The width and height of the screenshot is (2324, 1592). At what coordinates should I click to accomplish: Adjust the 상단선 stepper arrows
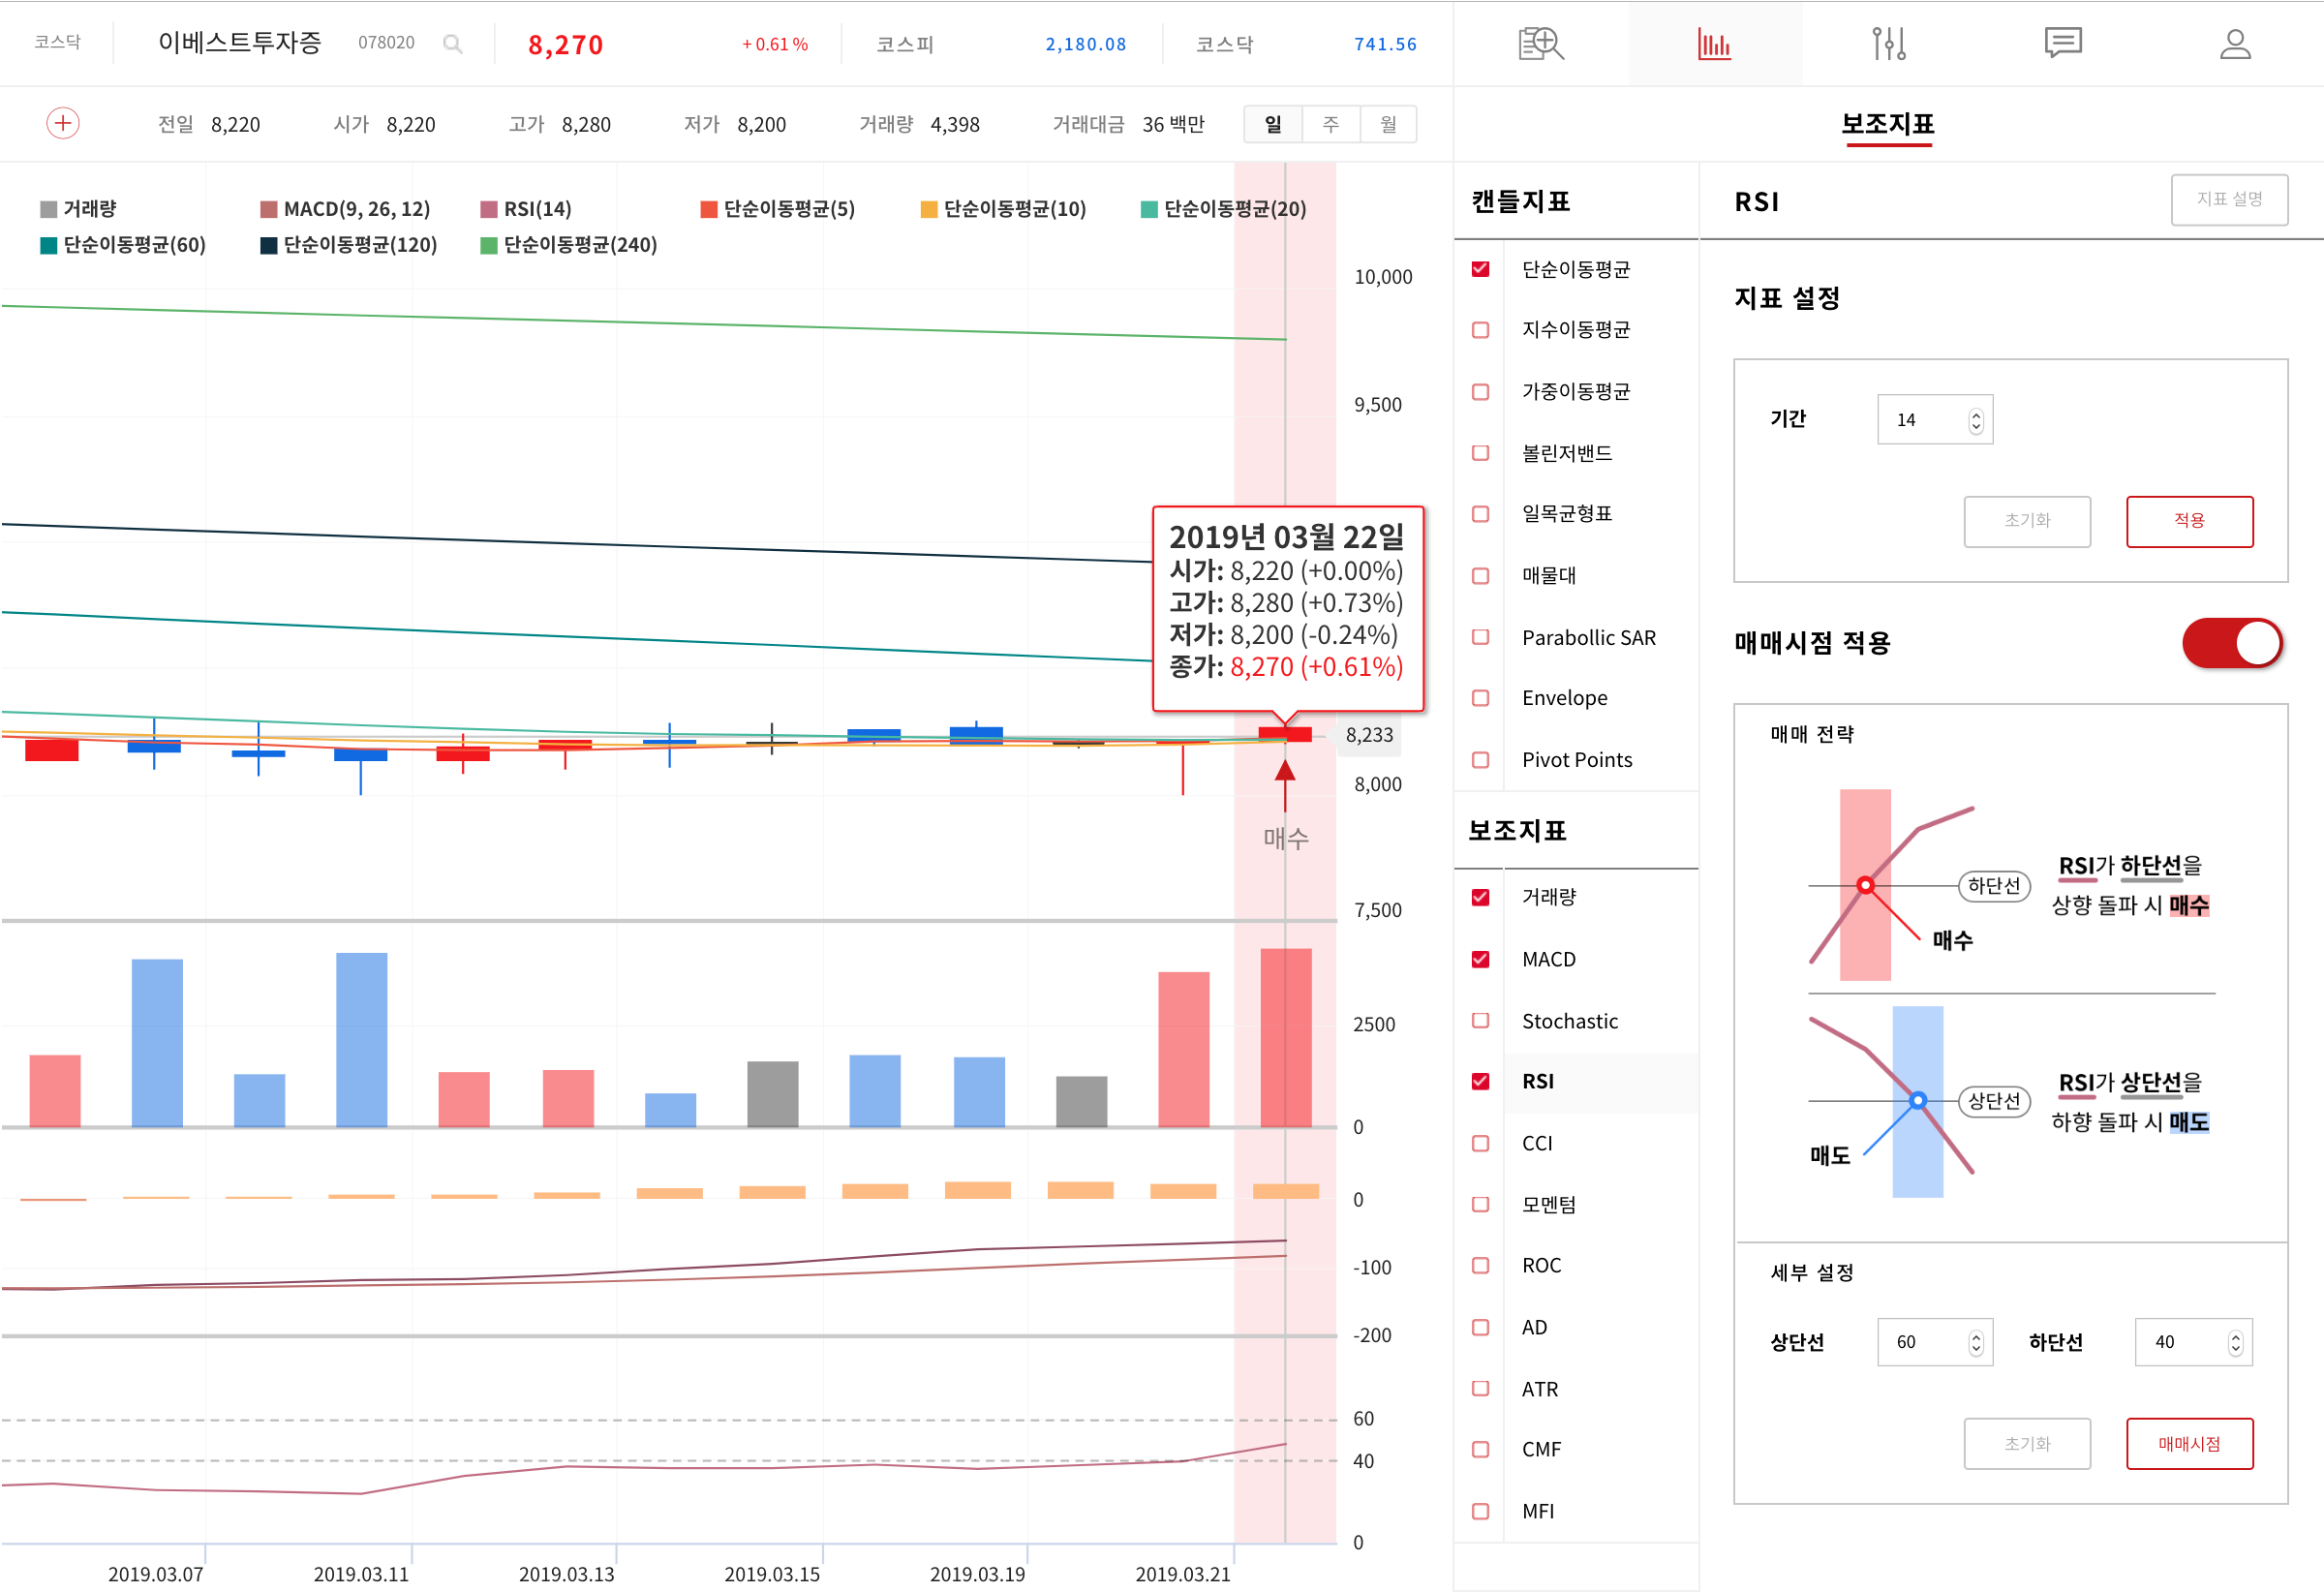pos(1975,1343)
